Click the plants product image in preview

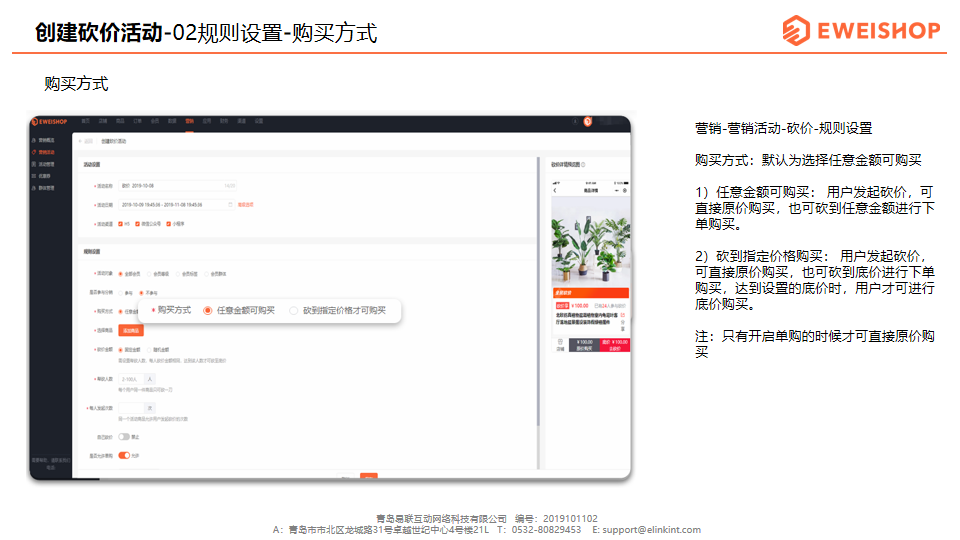click(590, 241)
